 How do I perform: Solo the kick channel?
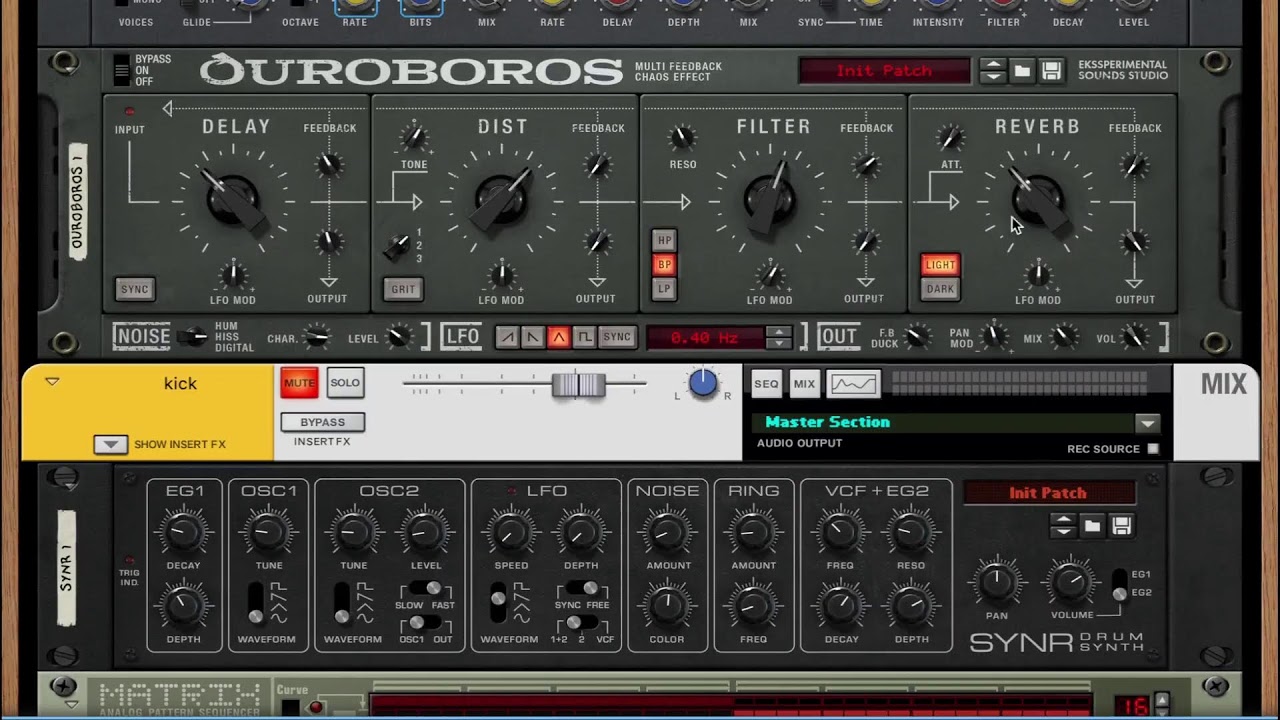pos(345,383)
